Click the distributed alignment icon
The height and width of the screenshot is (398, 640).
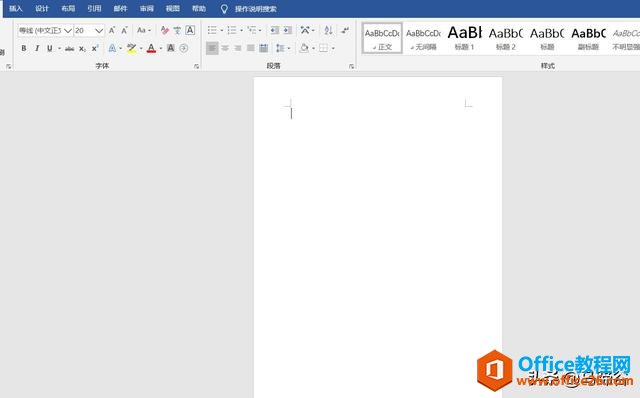coord(264,48)
